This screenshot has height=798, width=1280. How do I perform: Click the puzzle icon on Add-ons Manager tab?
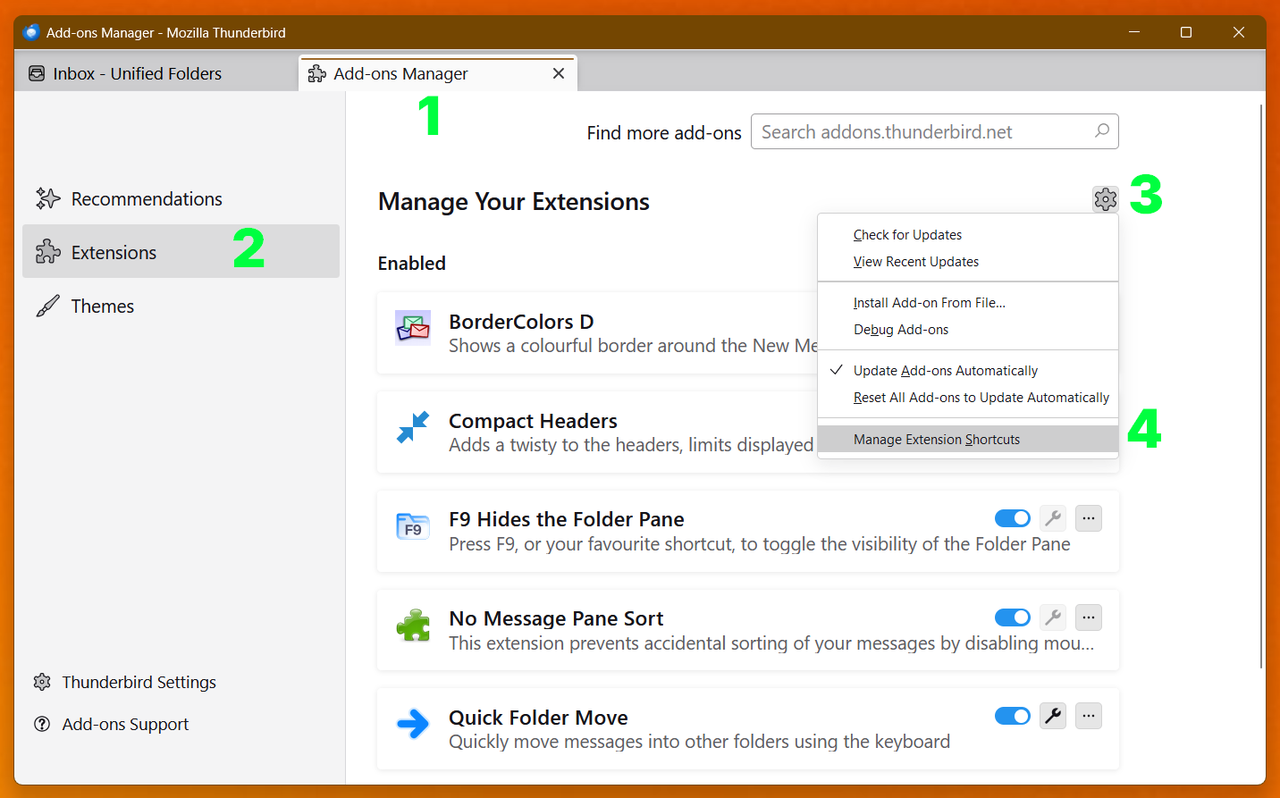tap(317, 73)
